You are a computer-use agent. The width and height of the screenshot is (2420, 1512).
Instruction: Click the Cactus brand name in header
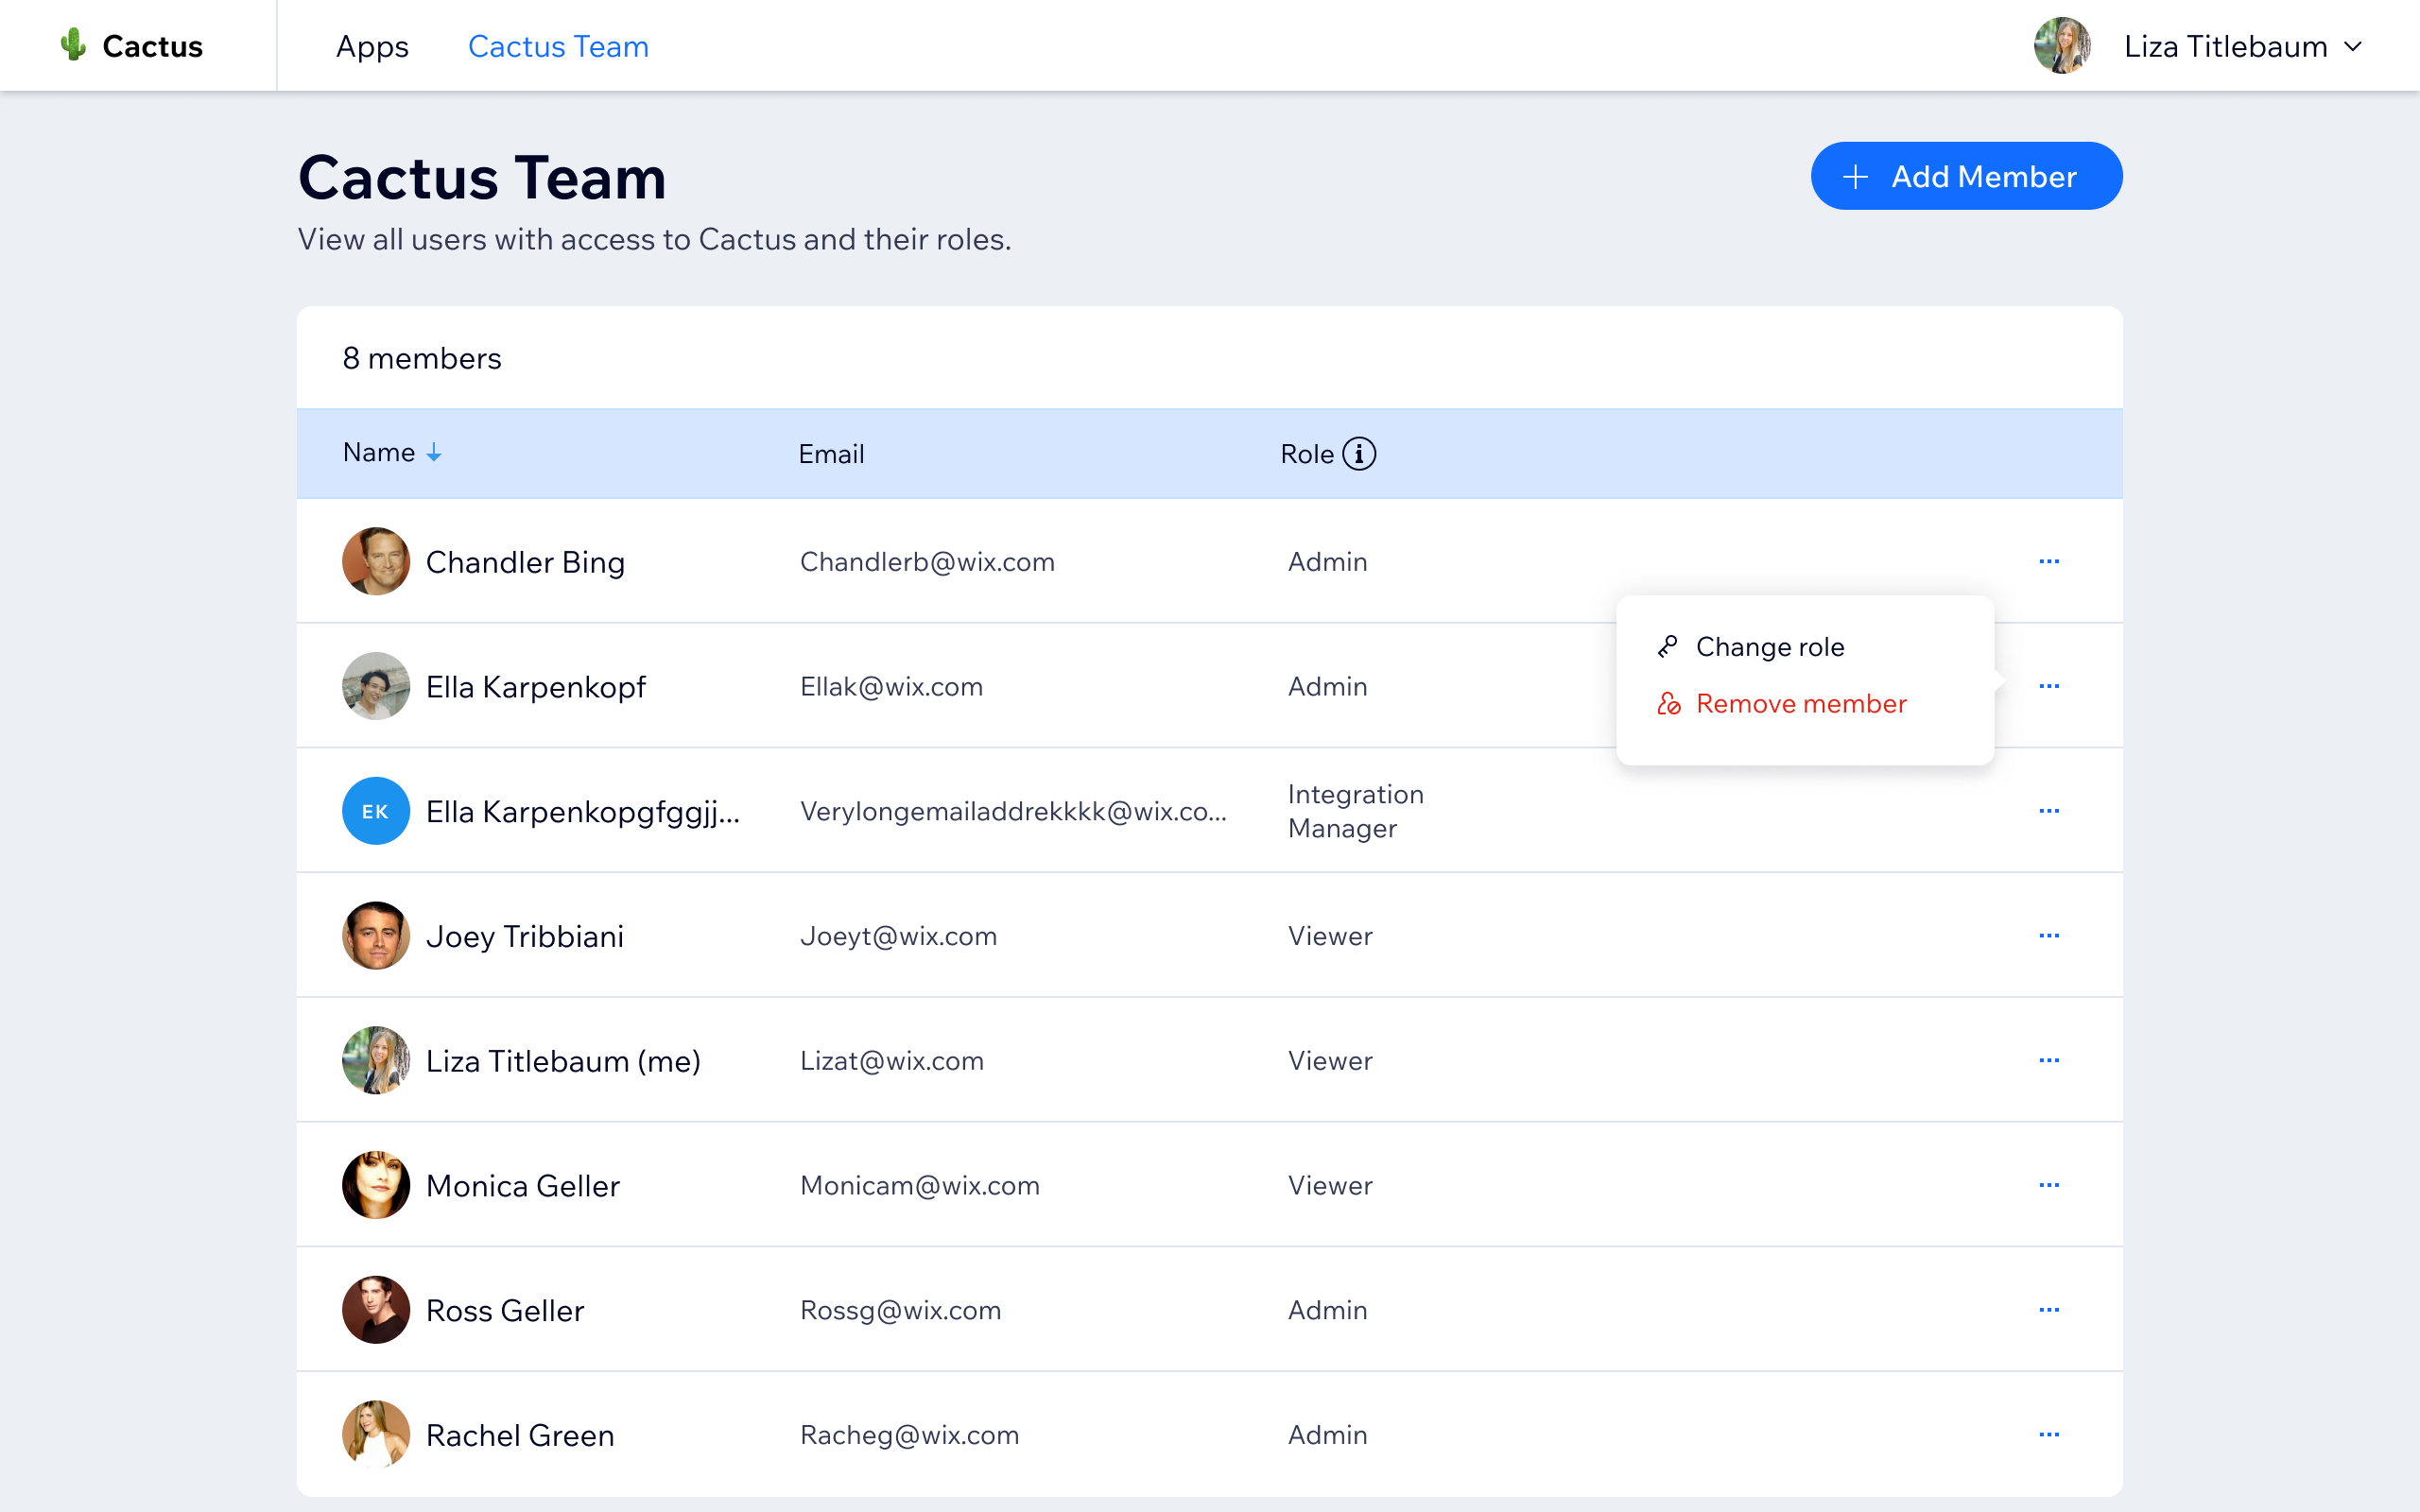(x=153, y=46)
